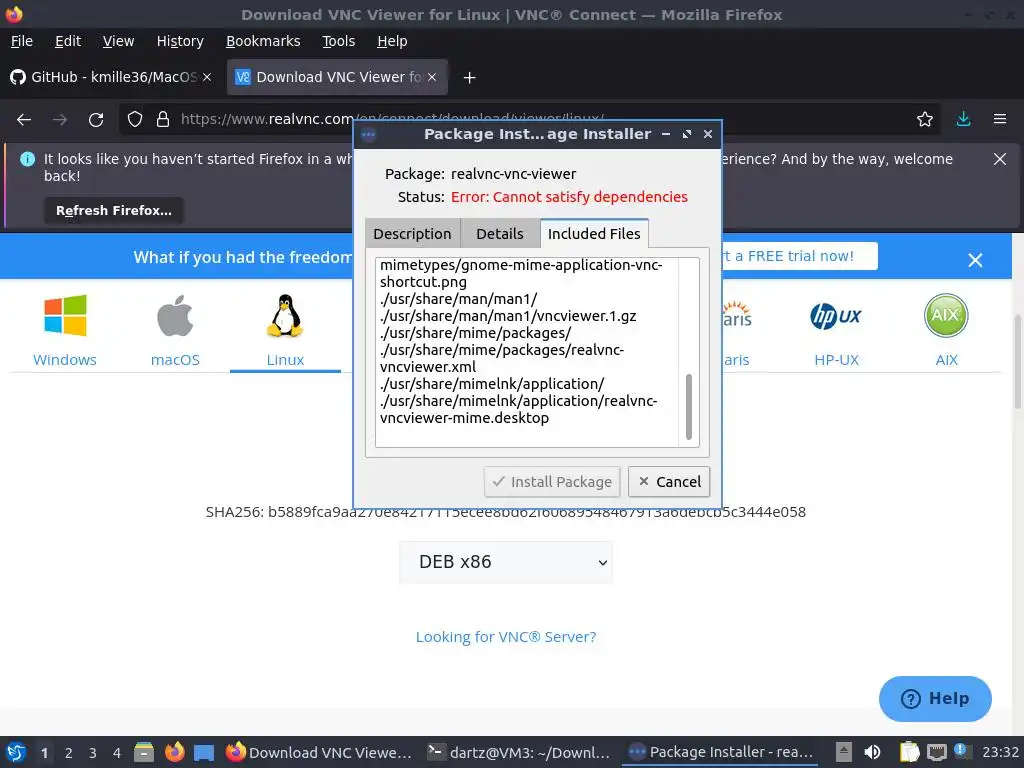The width and height of the screenshot is (1024, 768).
Task: Cancel the Package Installer dialog
Action: pos(669,482)
